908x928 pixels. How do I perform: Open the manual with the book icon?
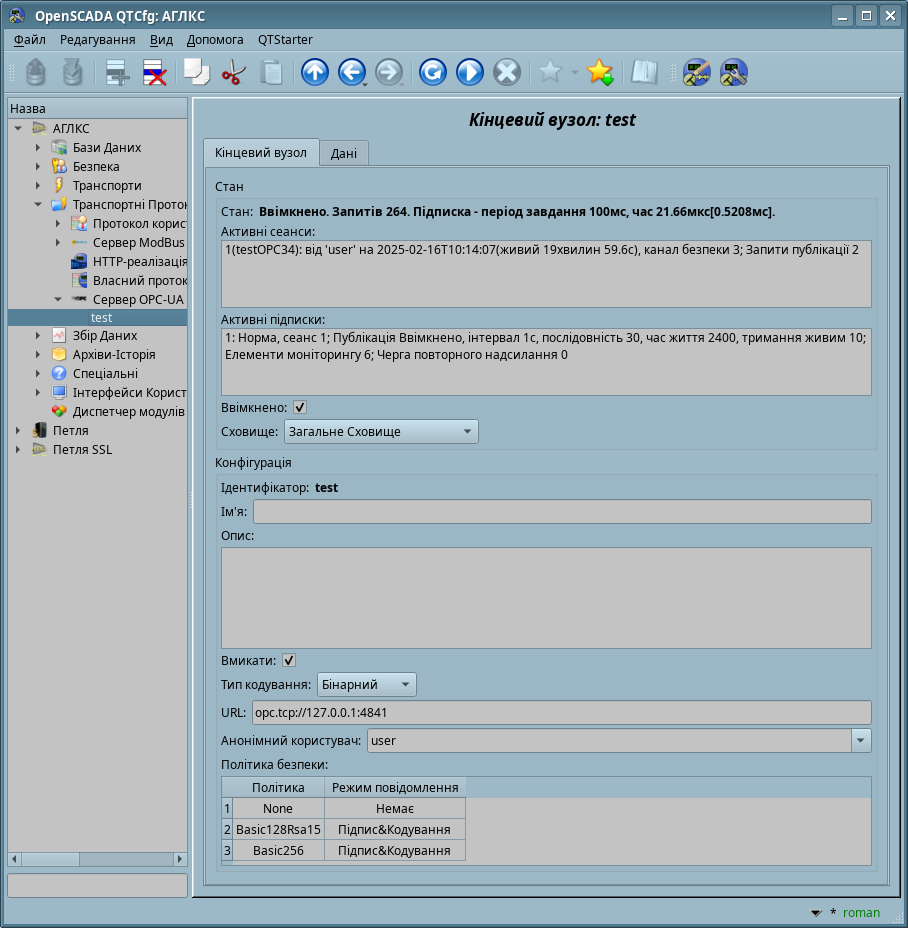(643, 72)
